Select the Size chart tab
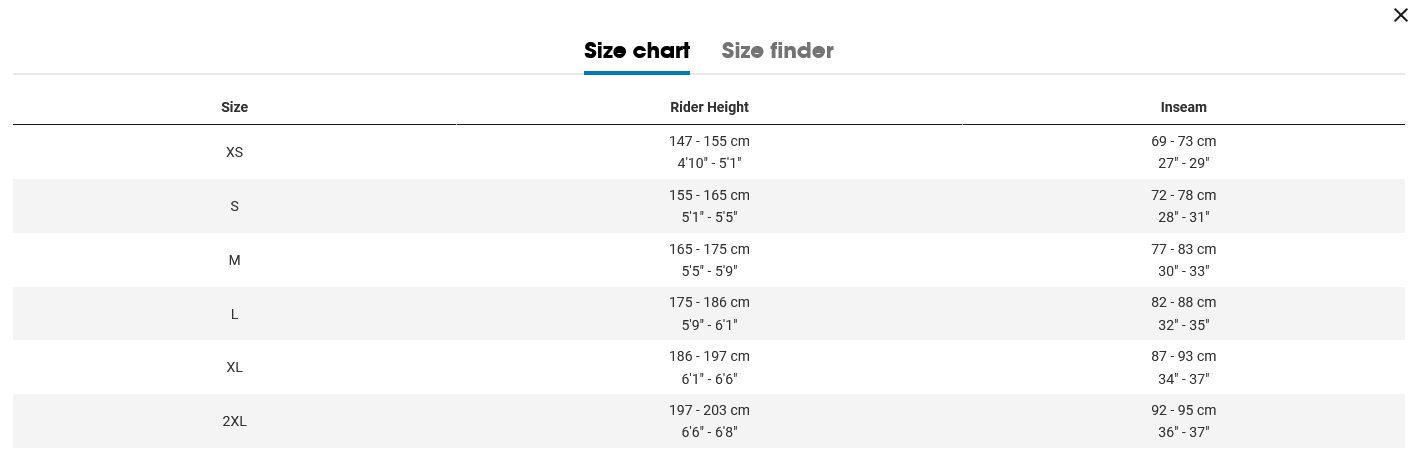 coord(637,51)
